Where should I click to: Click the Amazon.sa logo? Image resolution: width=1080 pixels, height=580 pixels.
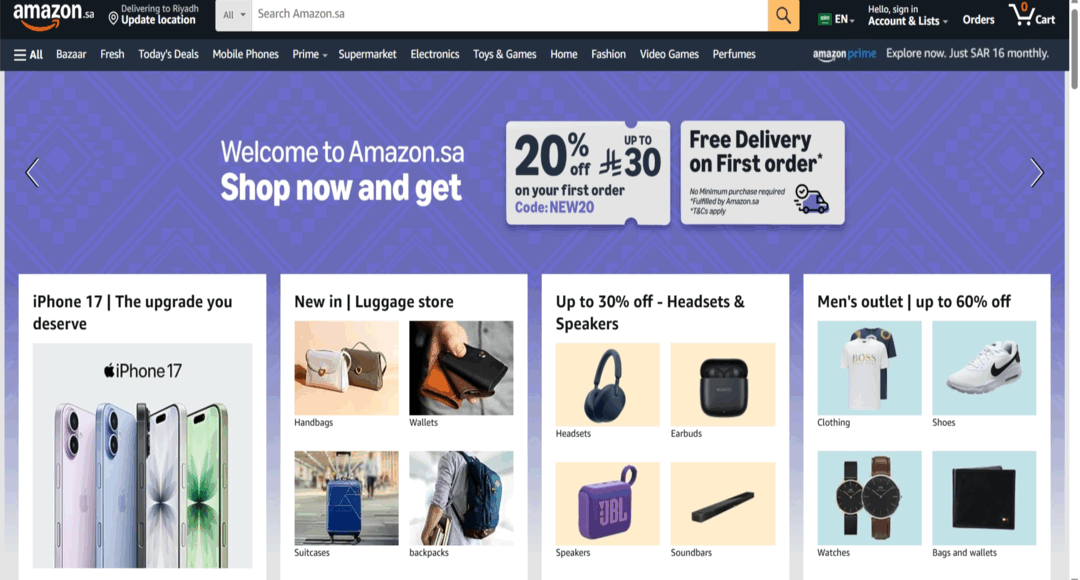pos(53,15)
